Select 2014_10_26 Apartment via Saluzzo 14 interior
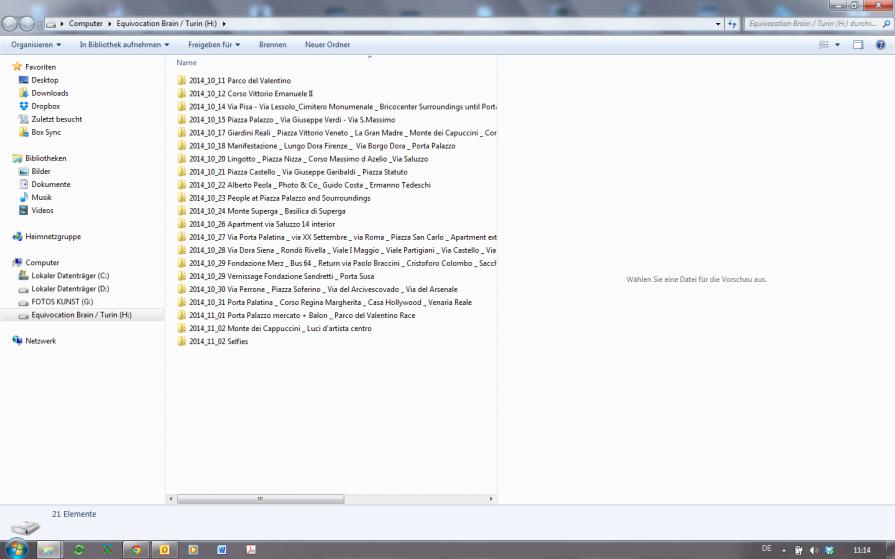The image size is (895, 559). coord(256,224)
